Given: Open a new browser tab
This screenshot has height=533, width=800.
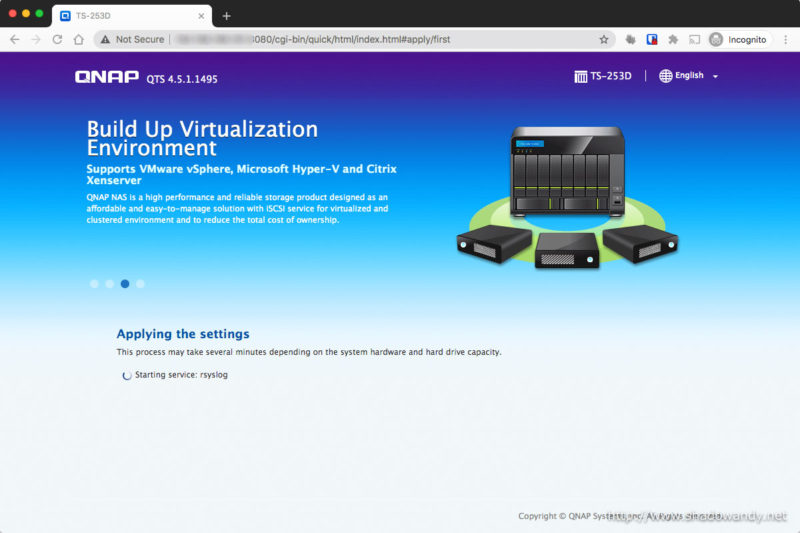Looking at the screenshot, I should tap(226, 16).
